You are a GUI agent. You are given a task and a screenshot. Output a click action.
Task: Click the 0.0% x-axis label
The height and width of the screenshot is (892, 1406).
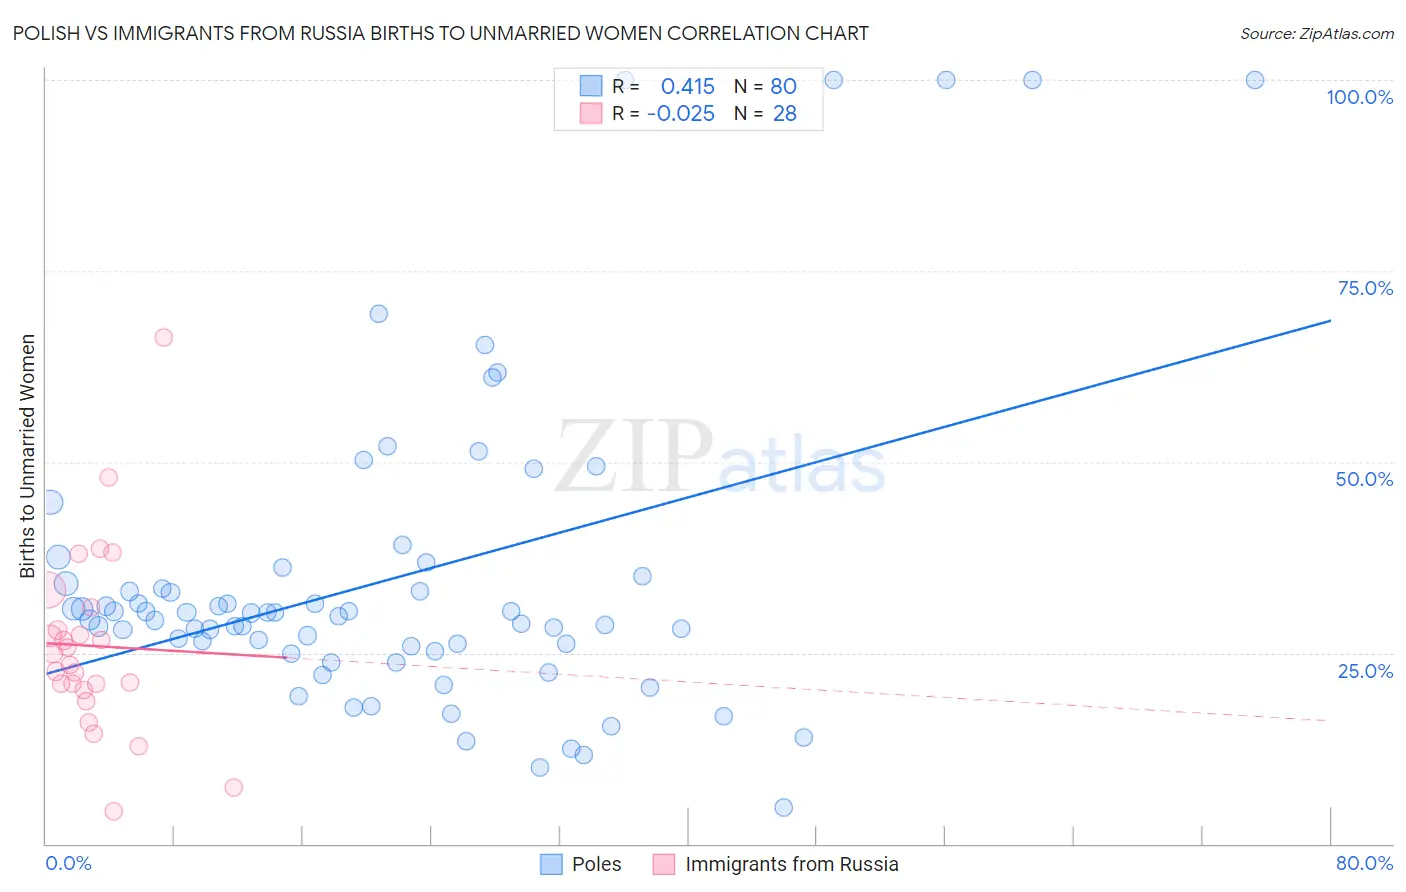click(x=68, y=863)
